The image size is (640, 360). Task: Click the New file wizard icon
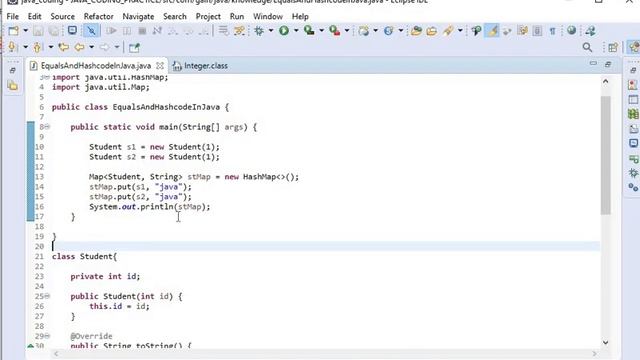(x=13, y=31)
